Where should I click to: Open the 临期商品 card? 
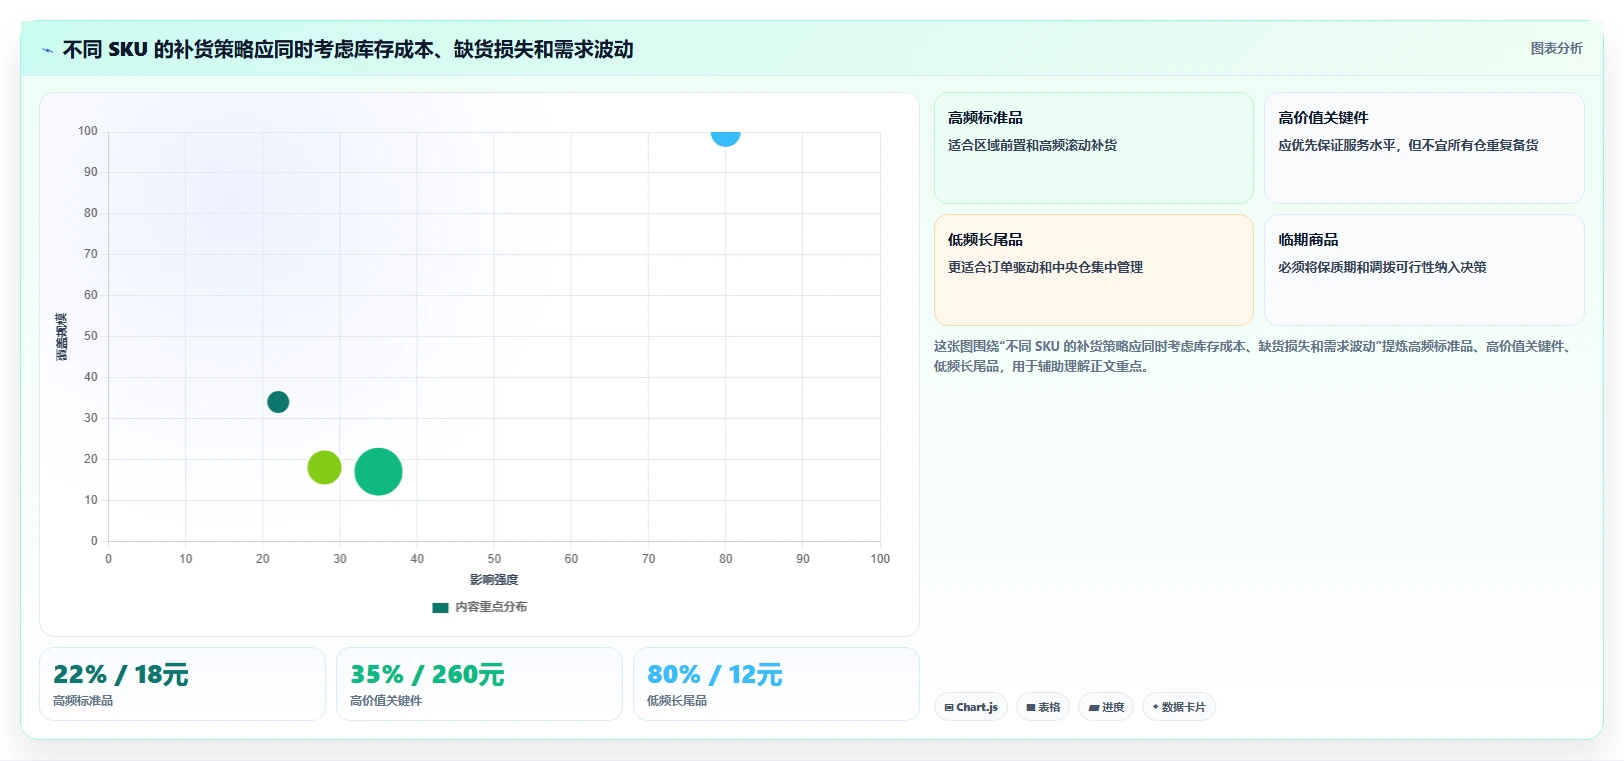coord(1424,270)
